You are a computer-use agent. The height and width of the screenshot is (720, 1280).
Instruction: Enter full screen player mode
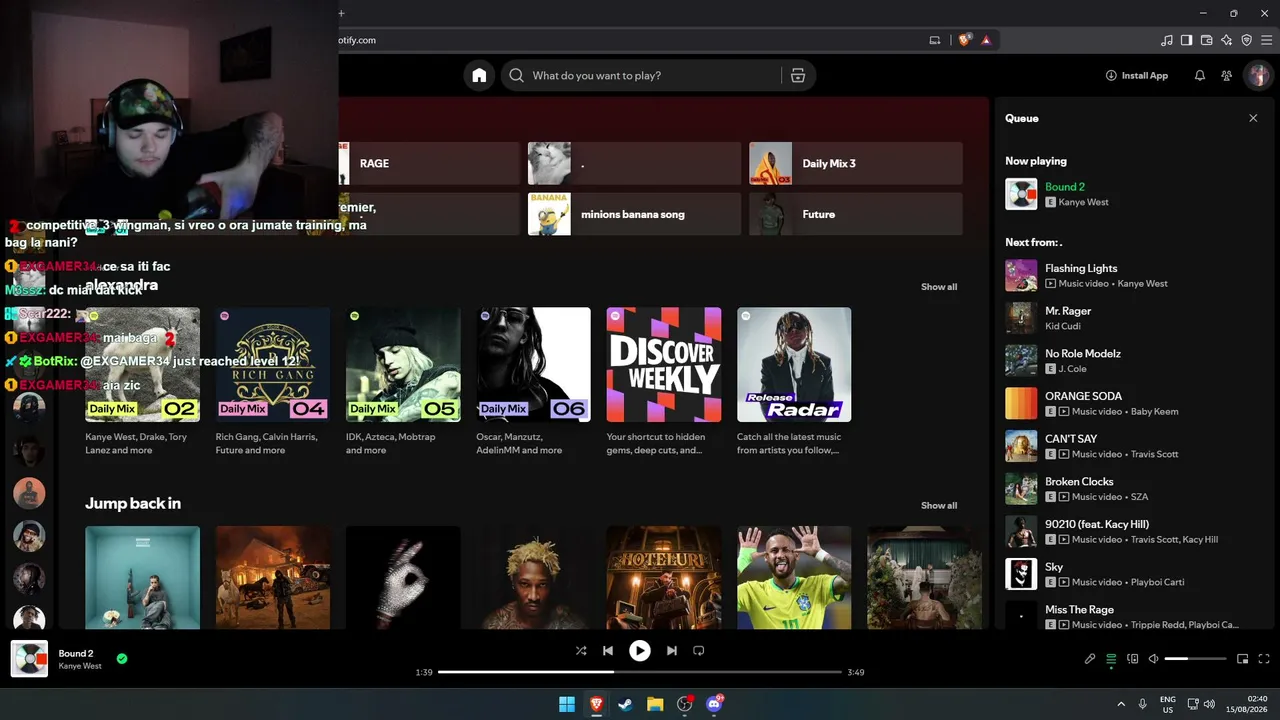1264,659
